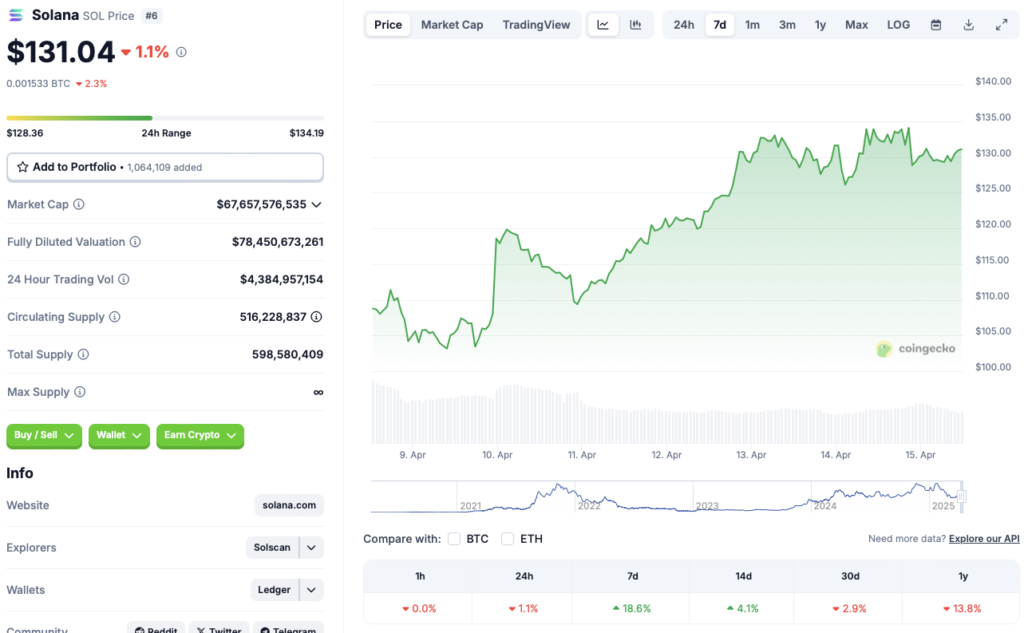Expand the Solscan explorers dropdown arrow
1024x633 pixels.
tap(312, 548)
